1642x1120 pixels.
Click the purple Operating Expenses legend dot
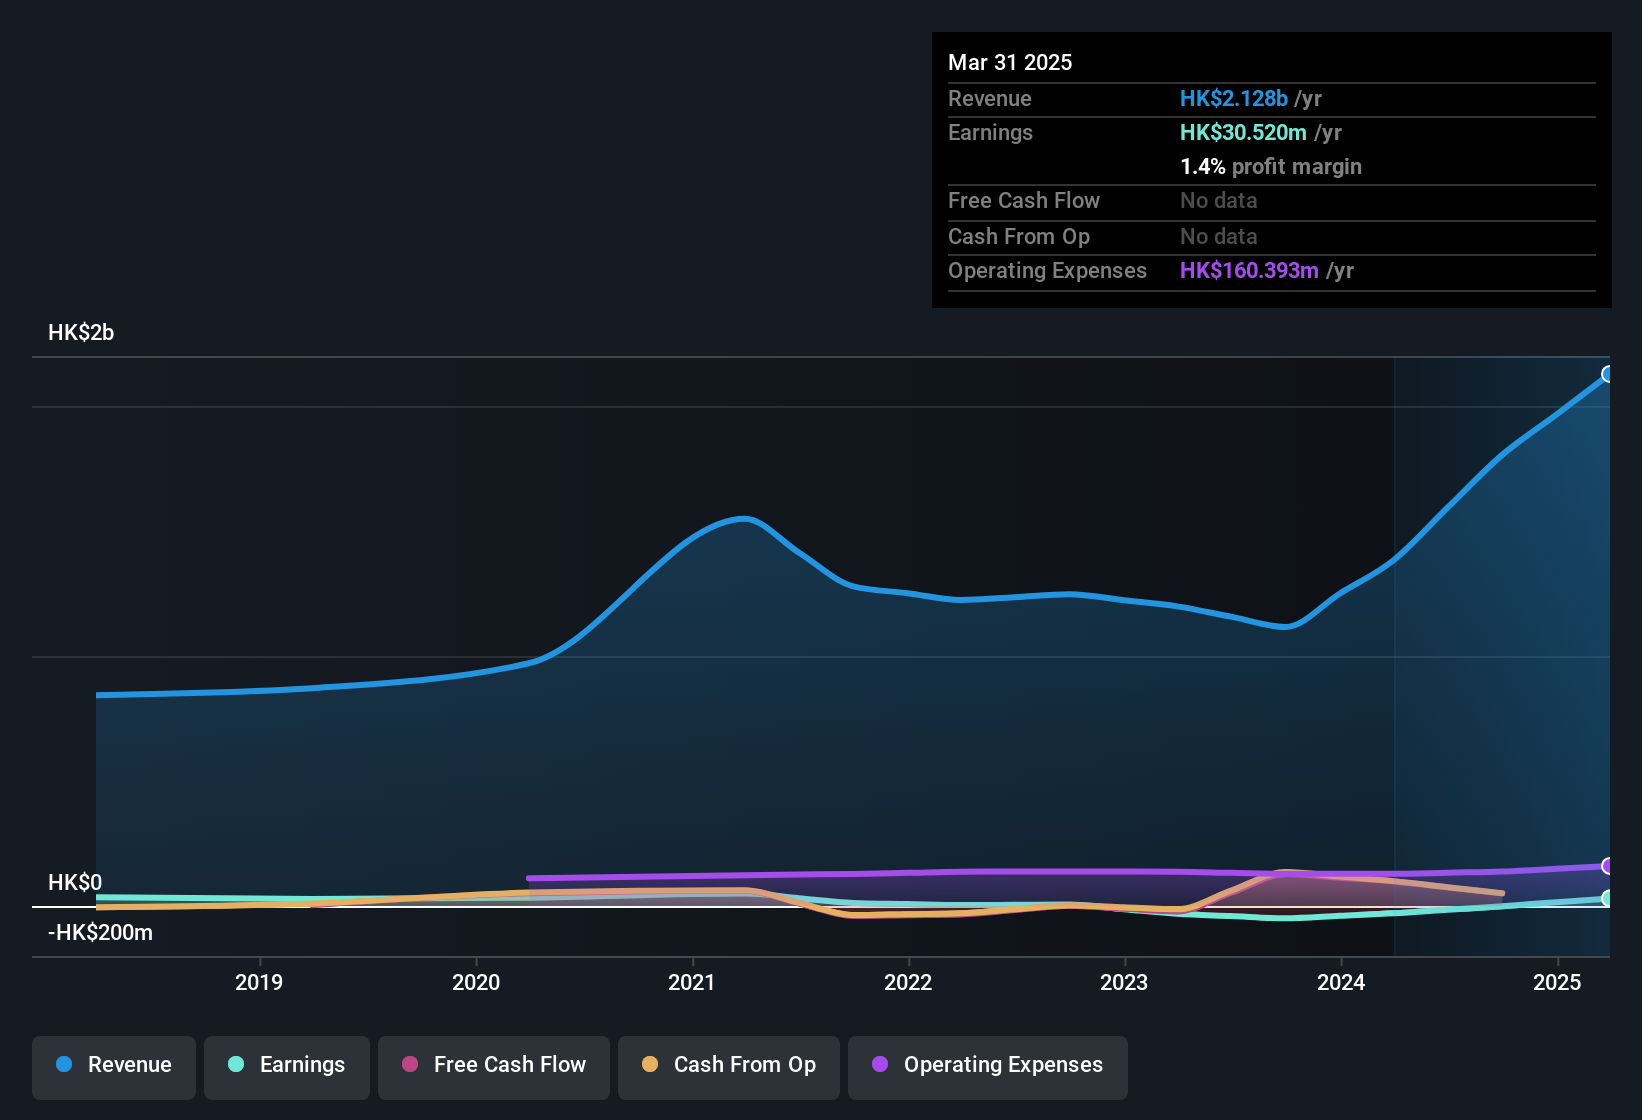coord(880,1064)
